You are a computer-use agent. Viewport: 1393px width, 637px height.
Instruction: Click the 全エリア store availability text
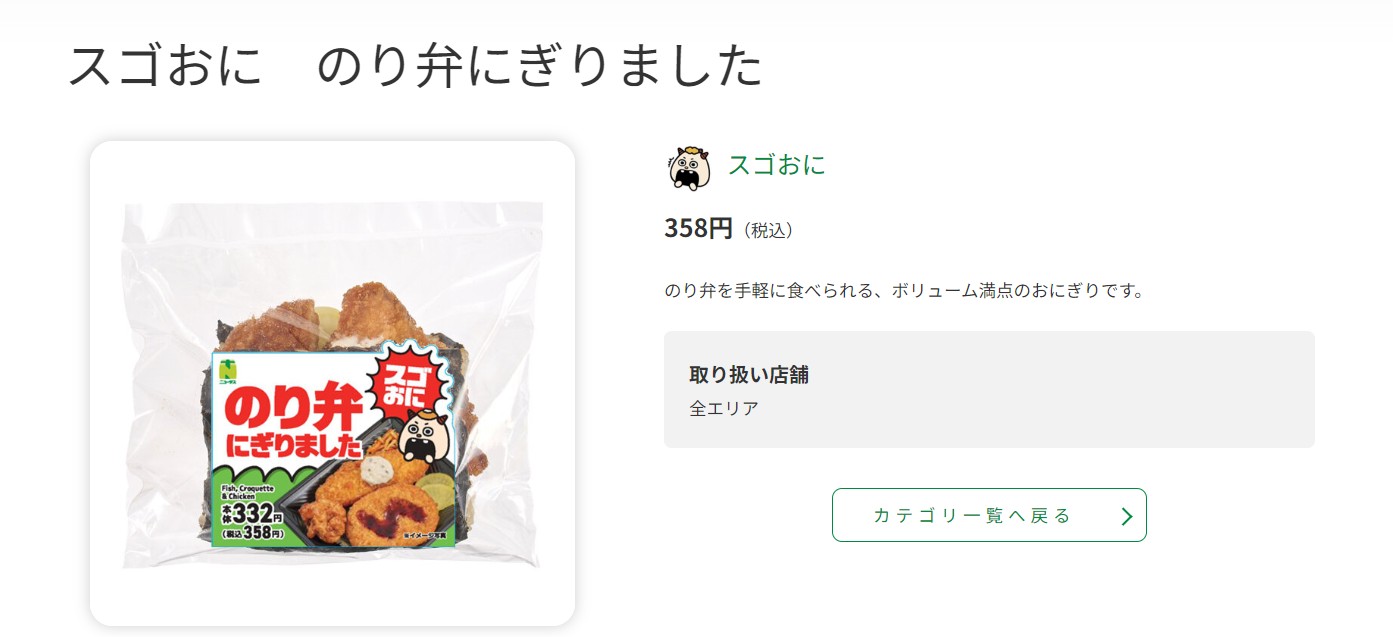click(724, 408)
